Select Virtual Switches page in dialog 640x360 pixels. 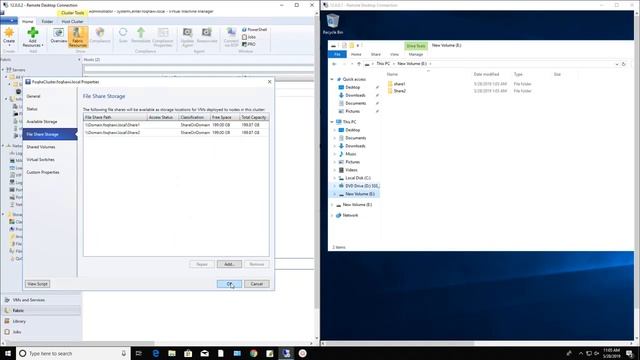coord(50,160)
